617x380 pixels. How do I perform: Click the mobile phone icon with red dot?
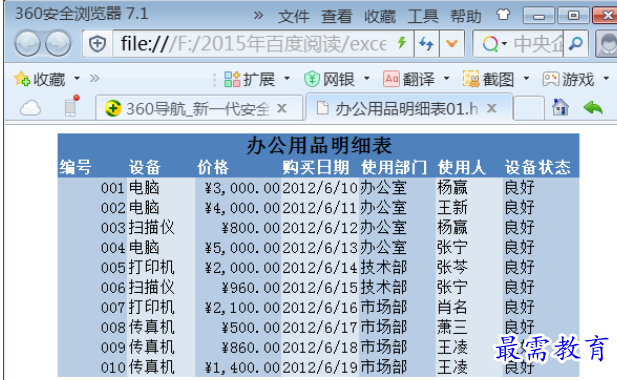coord(71,106)
